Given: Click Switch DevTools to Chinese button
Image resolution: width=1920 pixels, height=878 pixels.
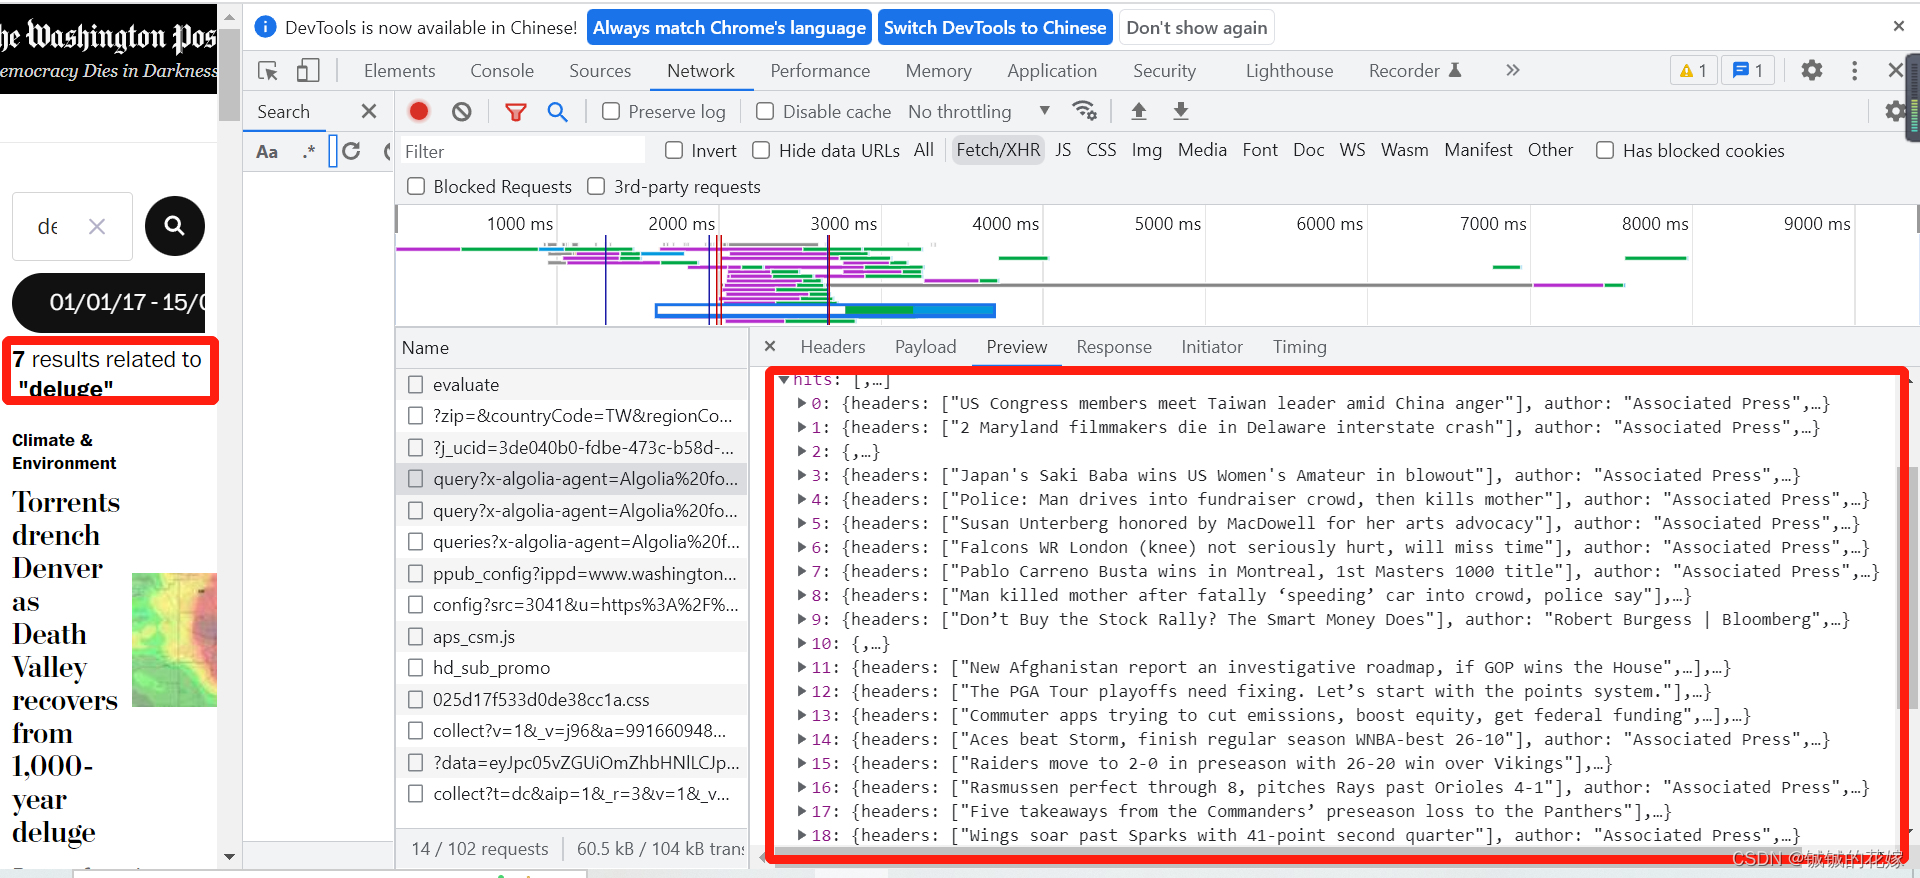Looking at the screenshot, I should [x=995, y=27].
